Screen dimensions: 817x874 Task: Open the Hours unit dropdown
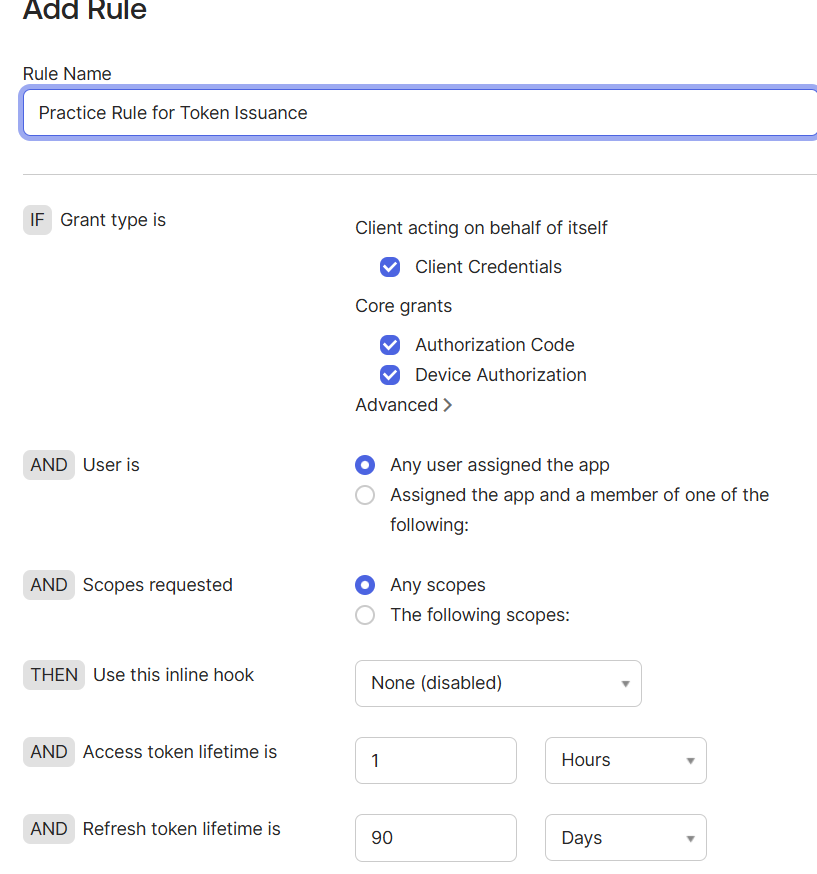coord(625,760)
